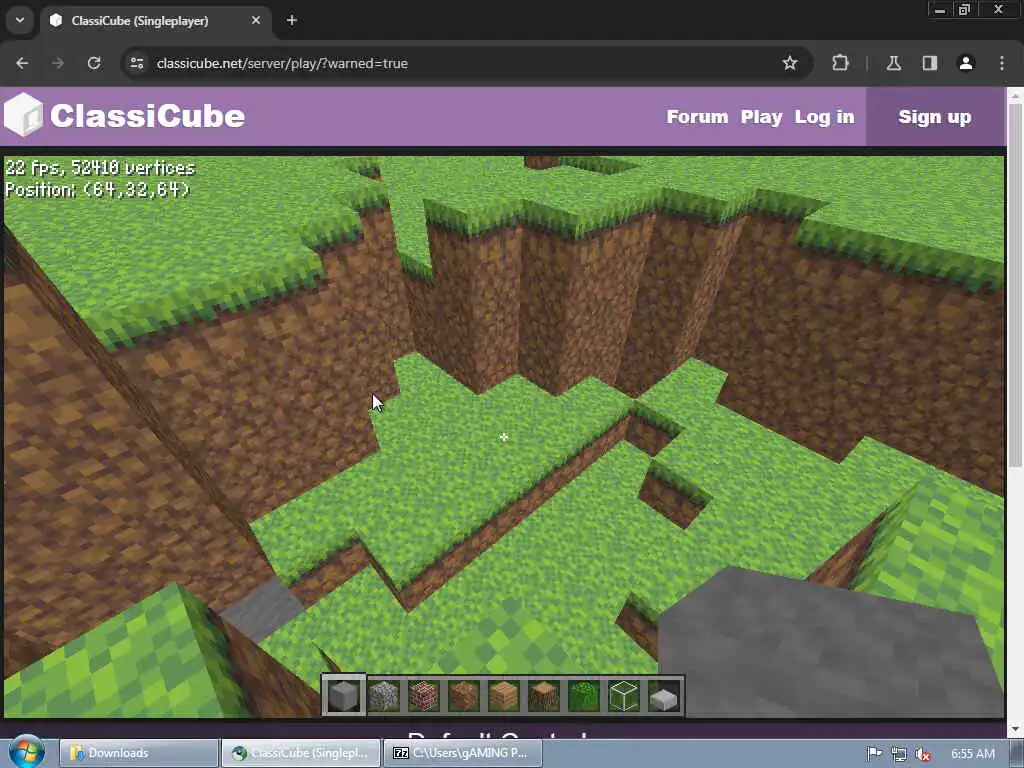Click the Show desktop button
The height and width of the screenshot is (768, 1024).
[x=1018, y=753]
